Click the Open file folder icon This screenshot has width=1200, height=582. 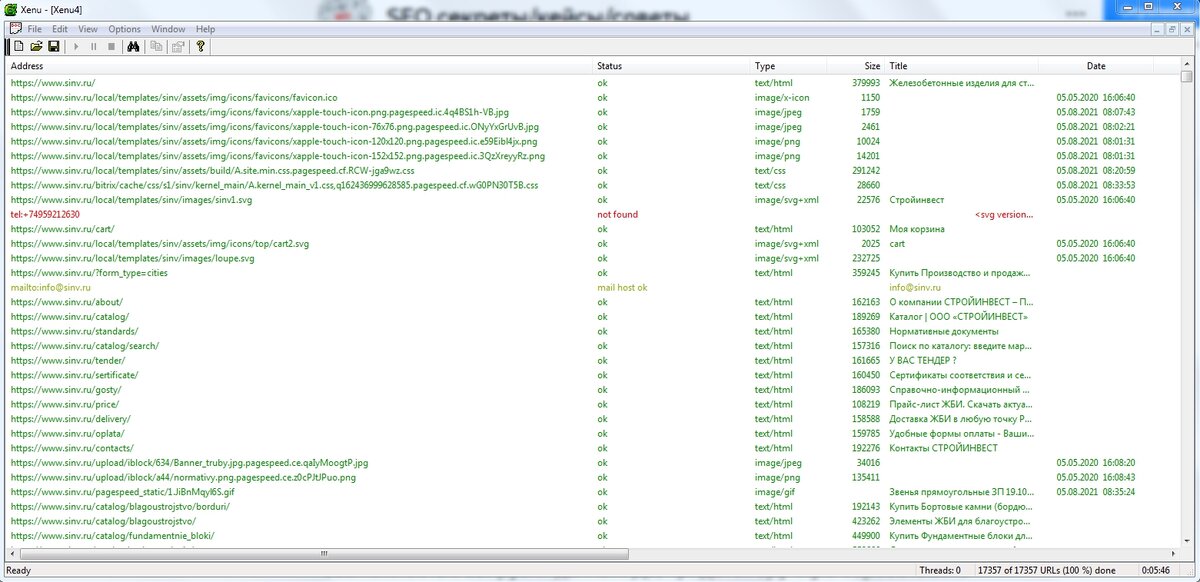click(36, 46)
